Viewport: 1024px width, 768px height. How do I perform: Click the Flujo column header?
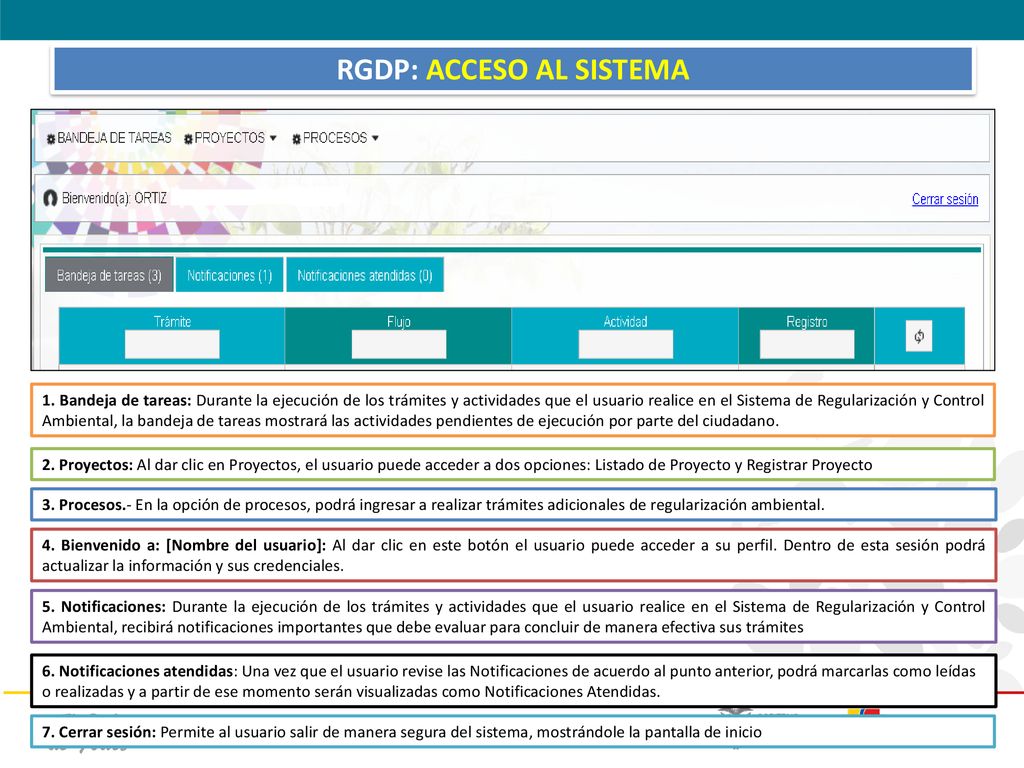(x=399, y=321)
